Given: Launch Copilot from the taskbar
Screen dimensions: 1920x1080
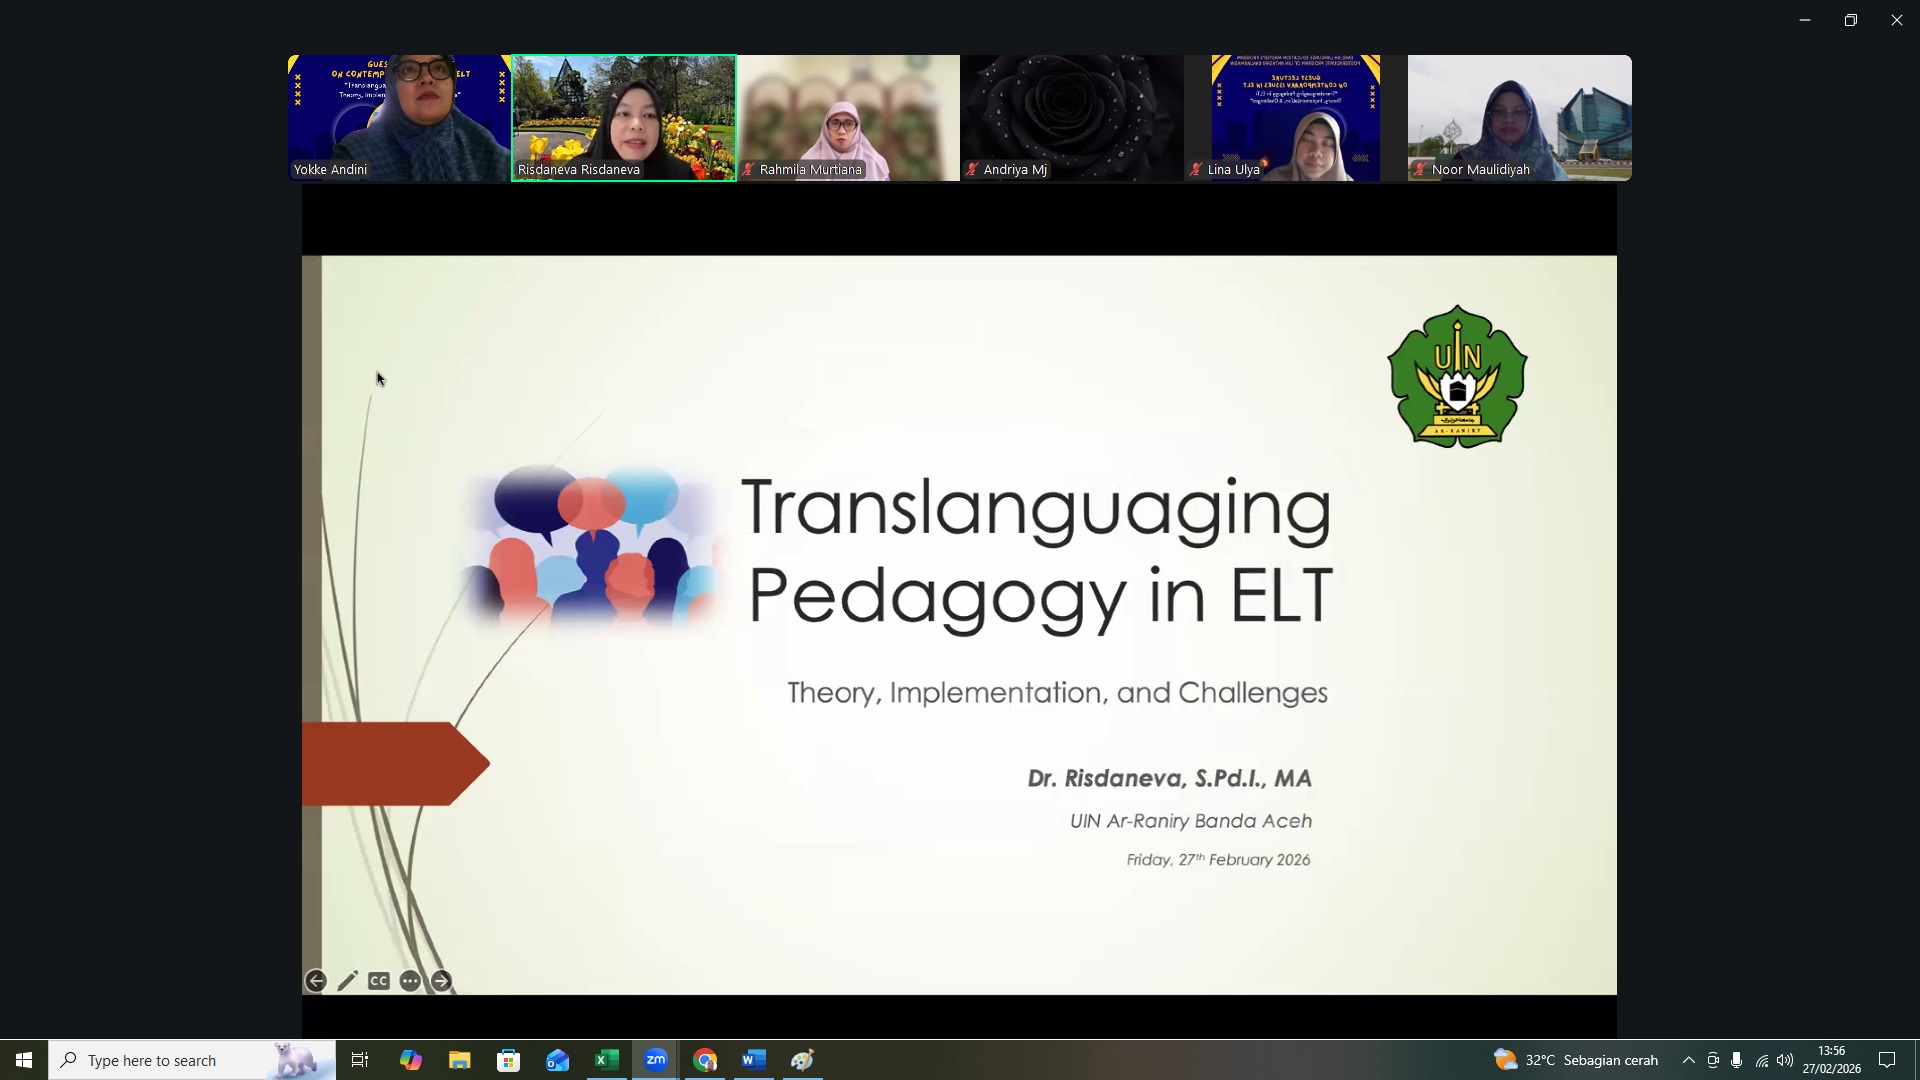Looking at the screenshot, I should click(x=410, y=1060).
